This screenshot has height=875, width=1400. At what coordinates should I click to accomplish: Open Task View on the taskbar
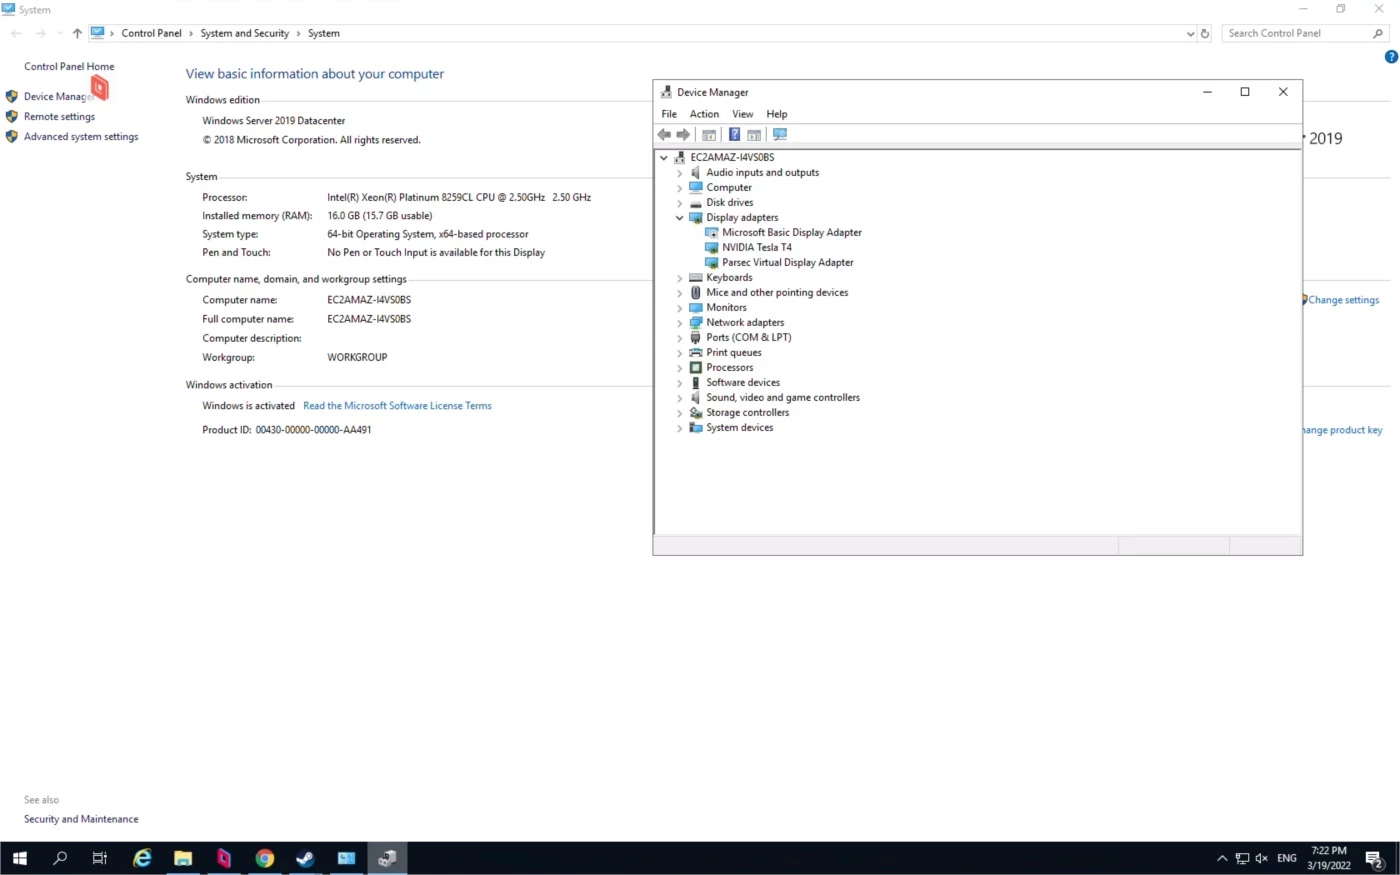pos(100,858)
